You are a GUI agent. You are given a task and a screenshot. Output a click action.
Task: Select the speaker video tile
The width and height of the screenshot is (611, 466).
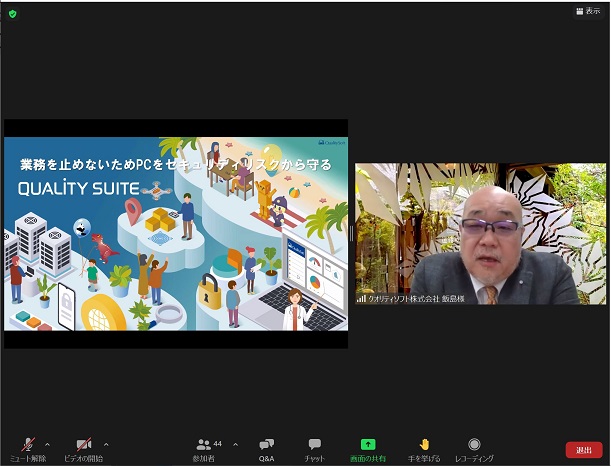tap(480, 233)
